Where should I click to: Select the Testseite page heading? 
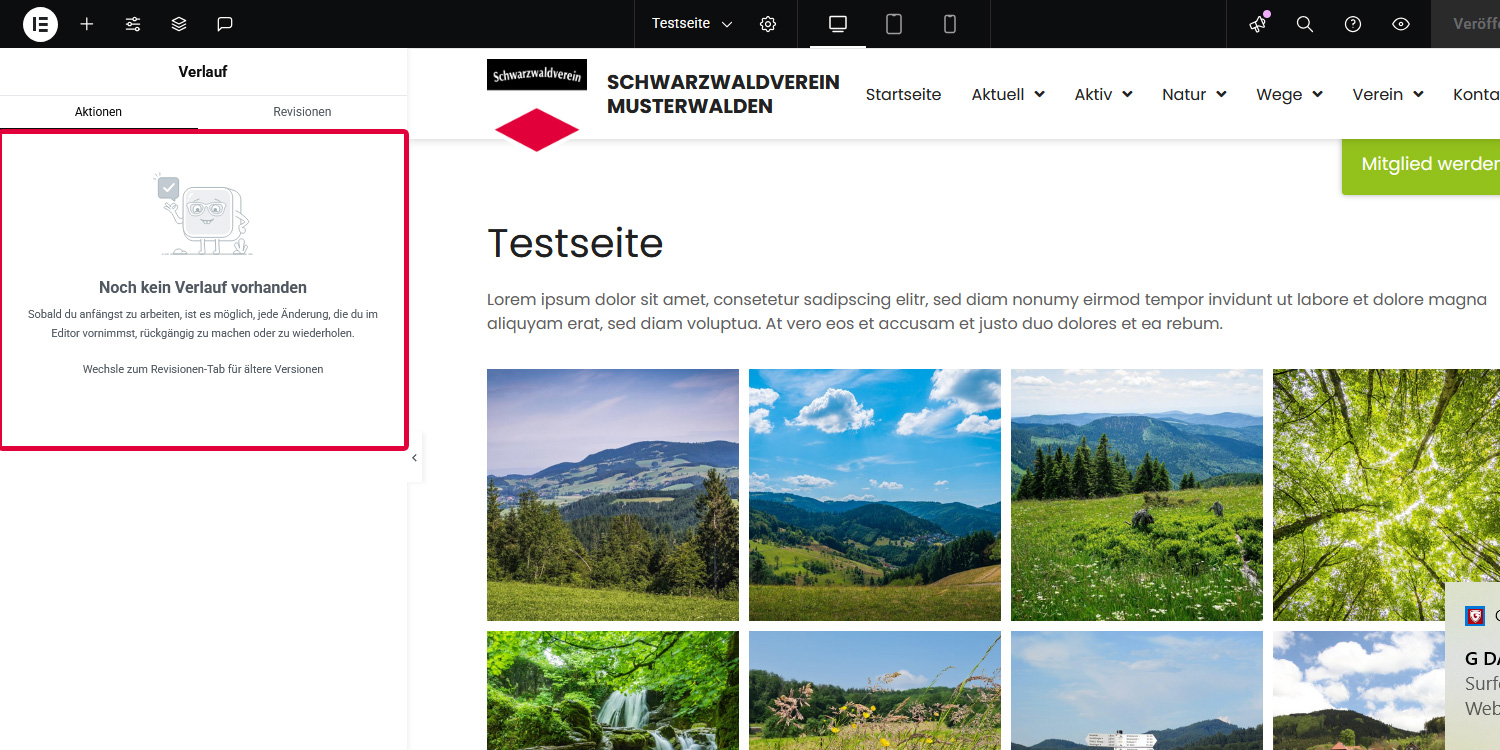point(575,243)
